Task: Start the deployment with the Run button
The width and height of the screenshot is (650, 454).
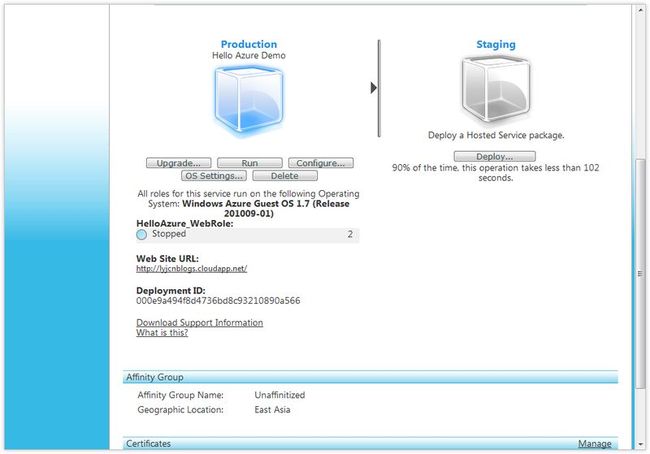Action: [x=250, y=163]
